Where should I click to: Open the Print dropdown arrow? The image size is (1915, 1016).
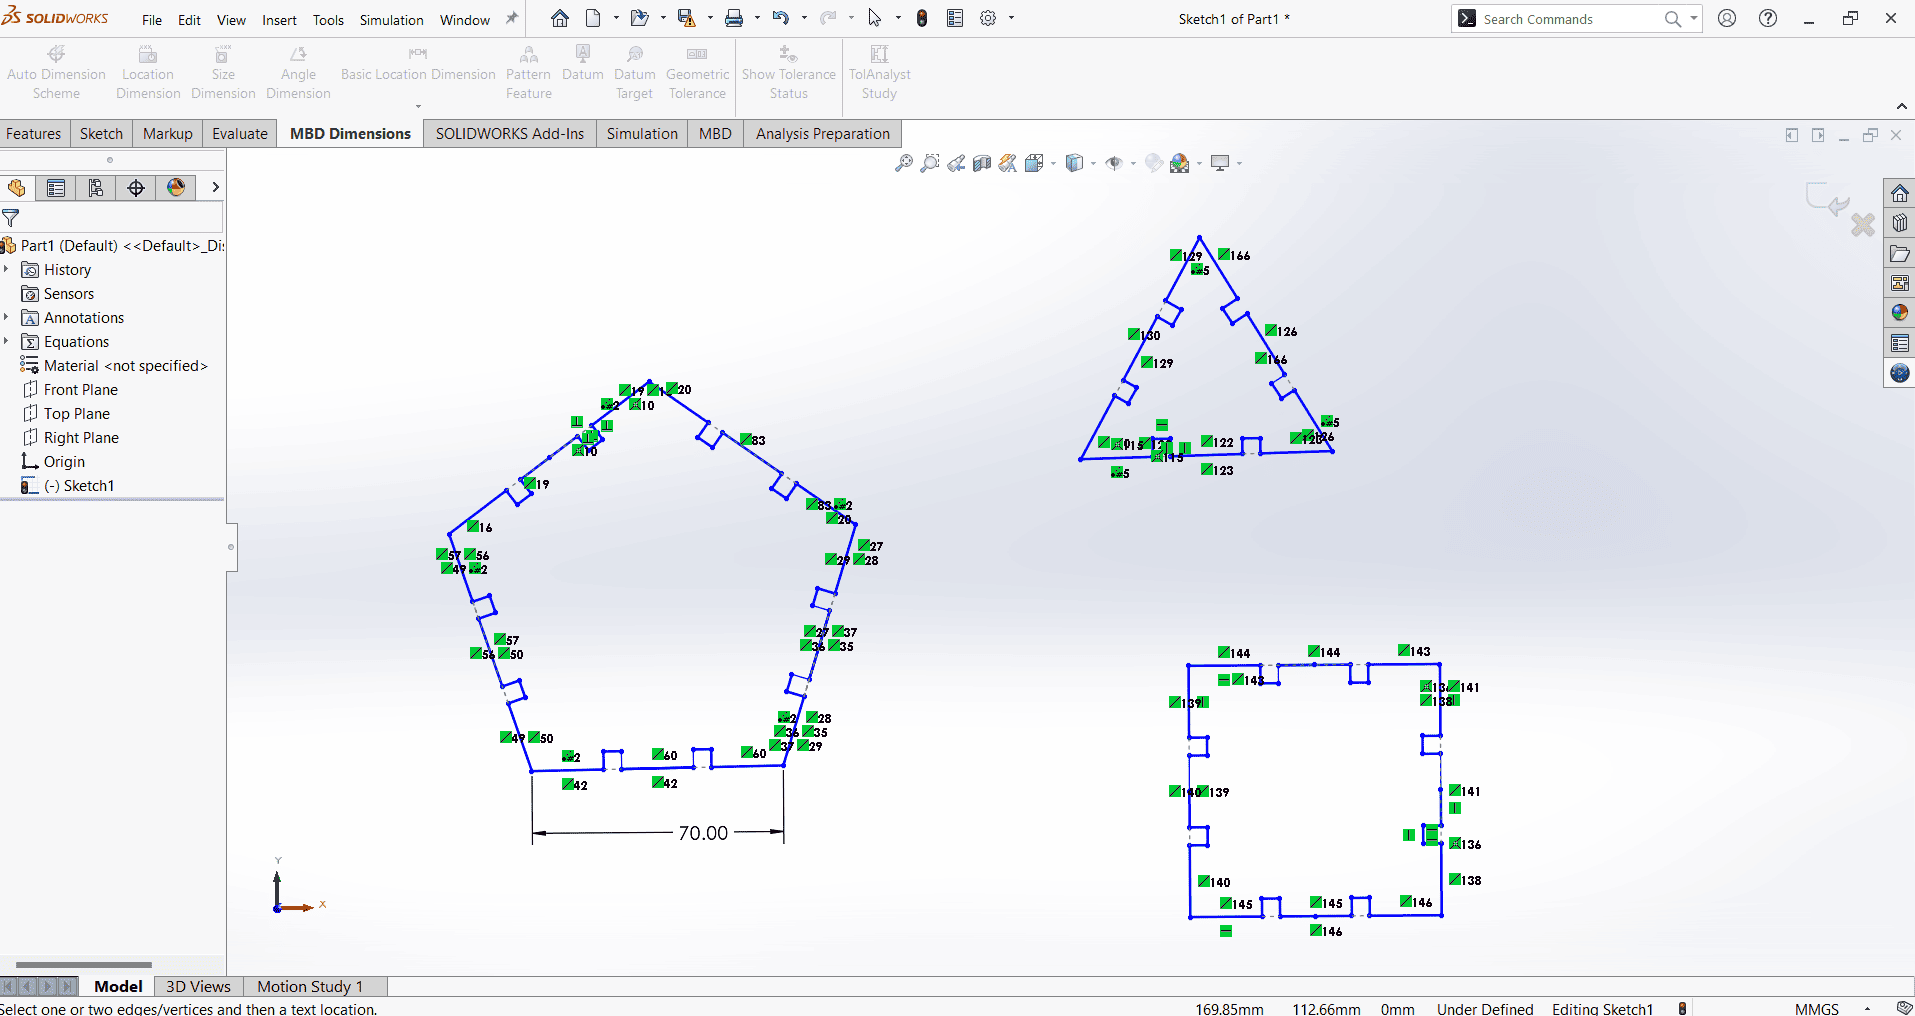point(757,18)
